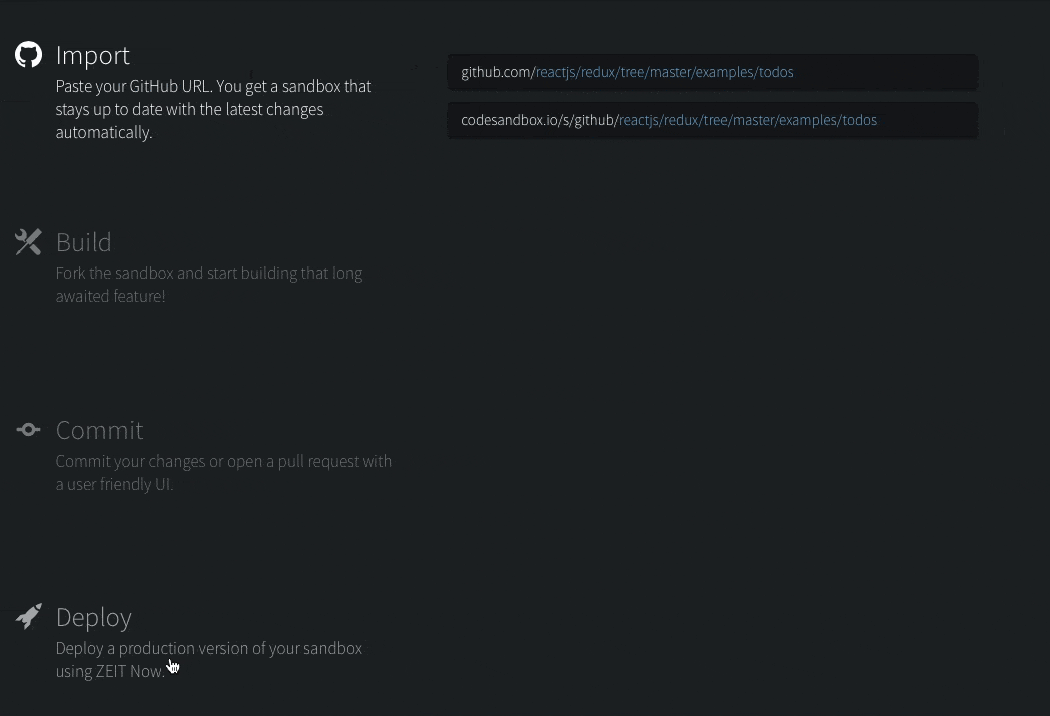This screenshot has width=1050, height=716.
Task: Click inside the github.com URL input field
Action: [712, 72]
